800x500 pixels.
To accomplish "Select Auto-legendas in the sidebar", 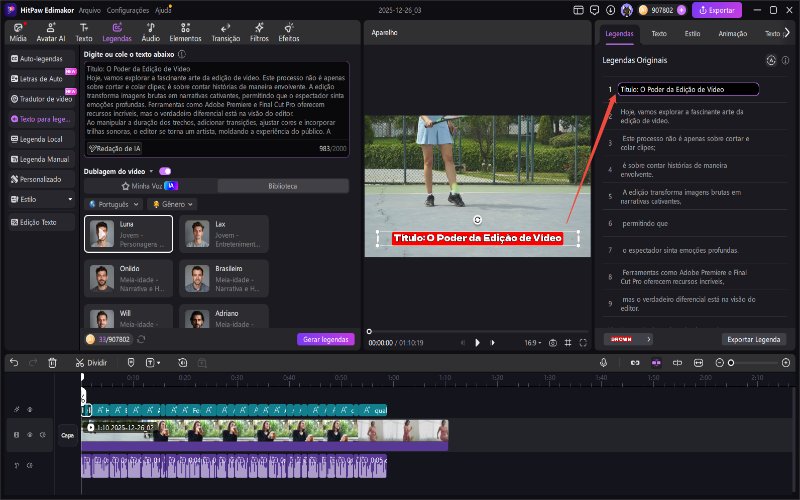I will 41,59.
